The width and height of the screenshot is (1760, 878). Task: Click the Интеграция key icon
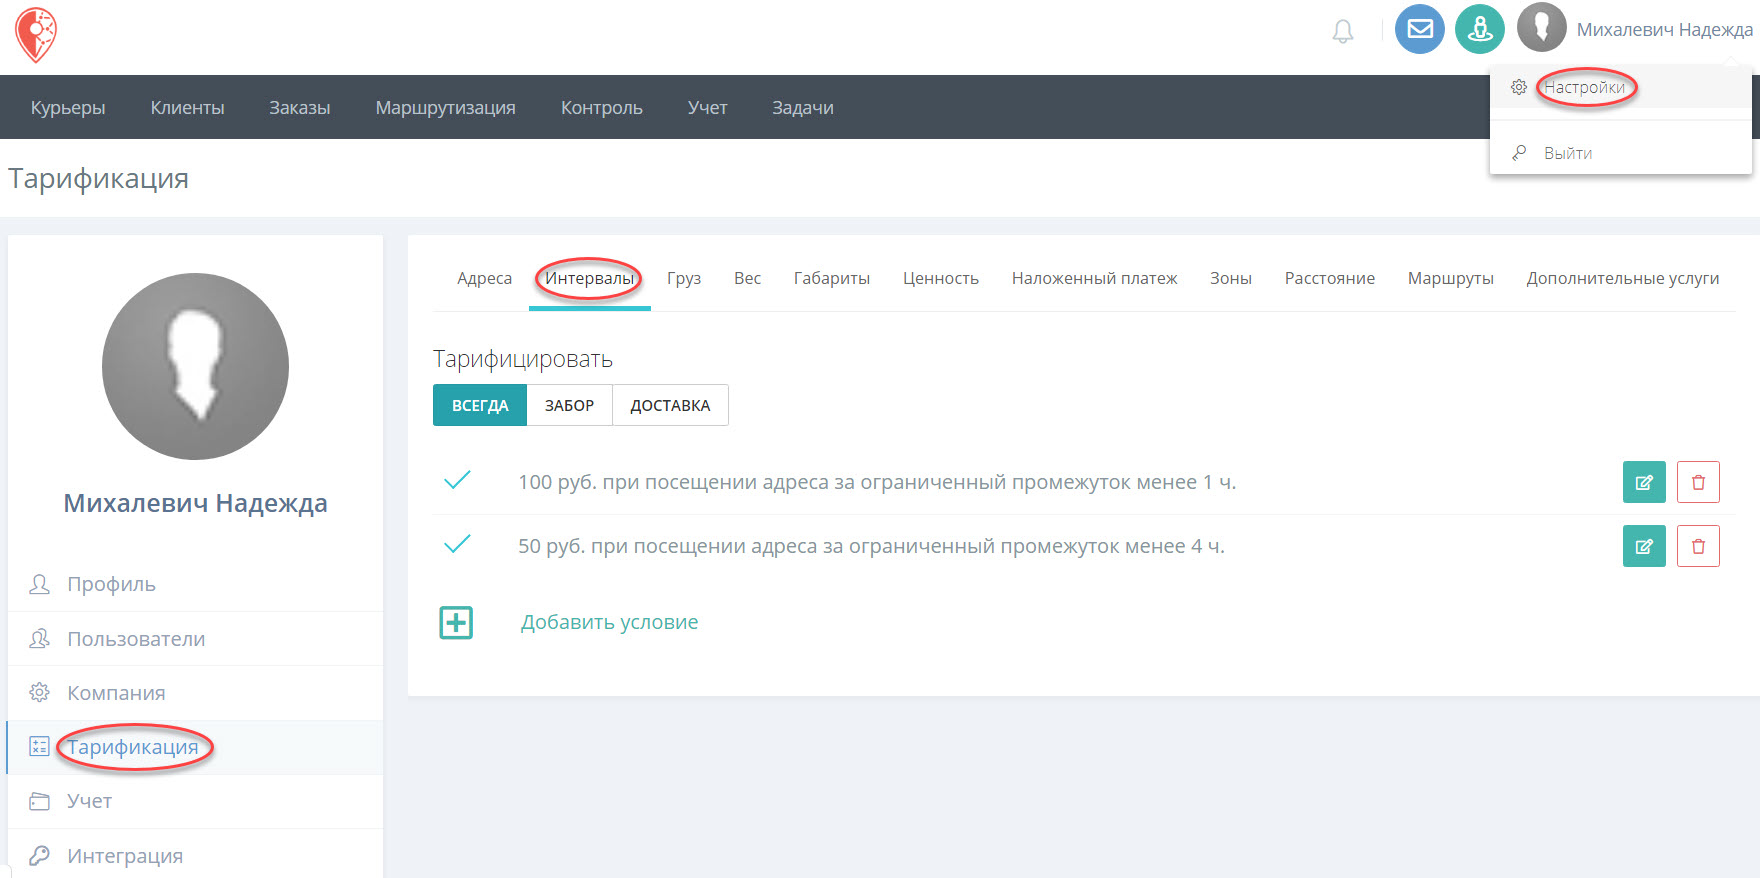pos(39,855)
